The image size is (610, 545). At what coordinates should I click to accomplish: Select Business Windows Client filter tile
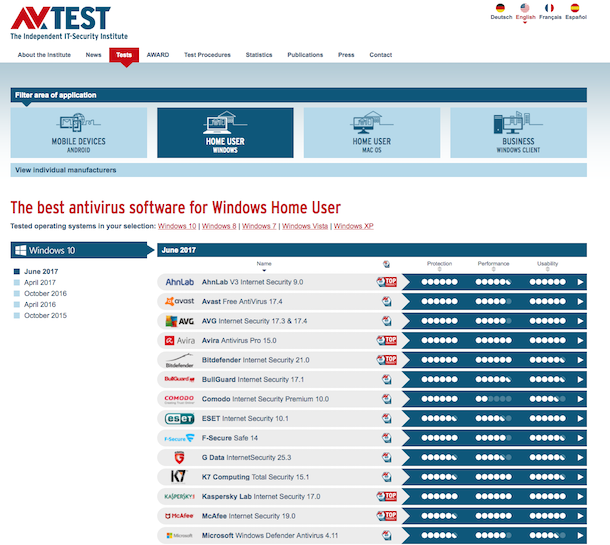[518, 133]
